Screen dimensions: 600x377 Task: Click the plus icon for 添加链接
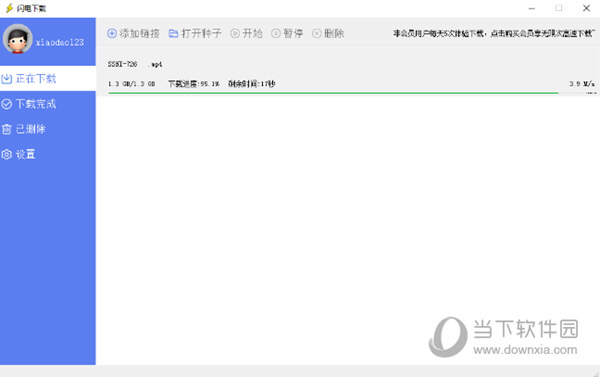point(112,33)
